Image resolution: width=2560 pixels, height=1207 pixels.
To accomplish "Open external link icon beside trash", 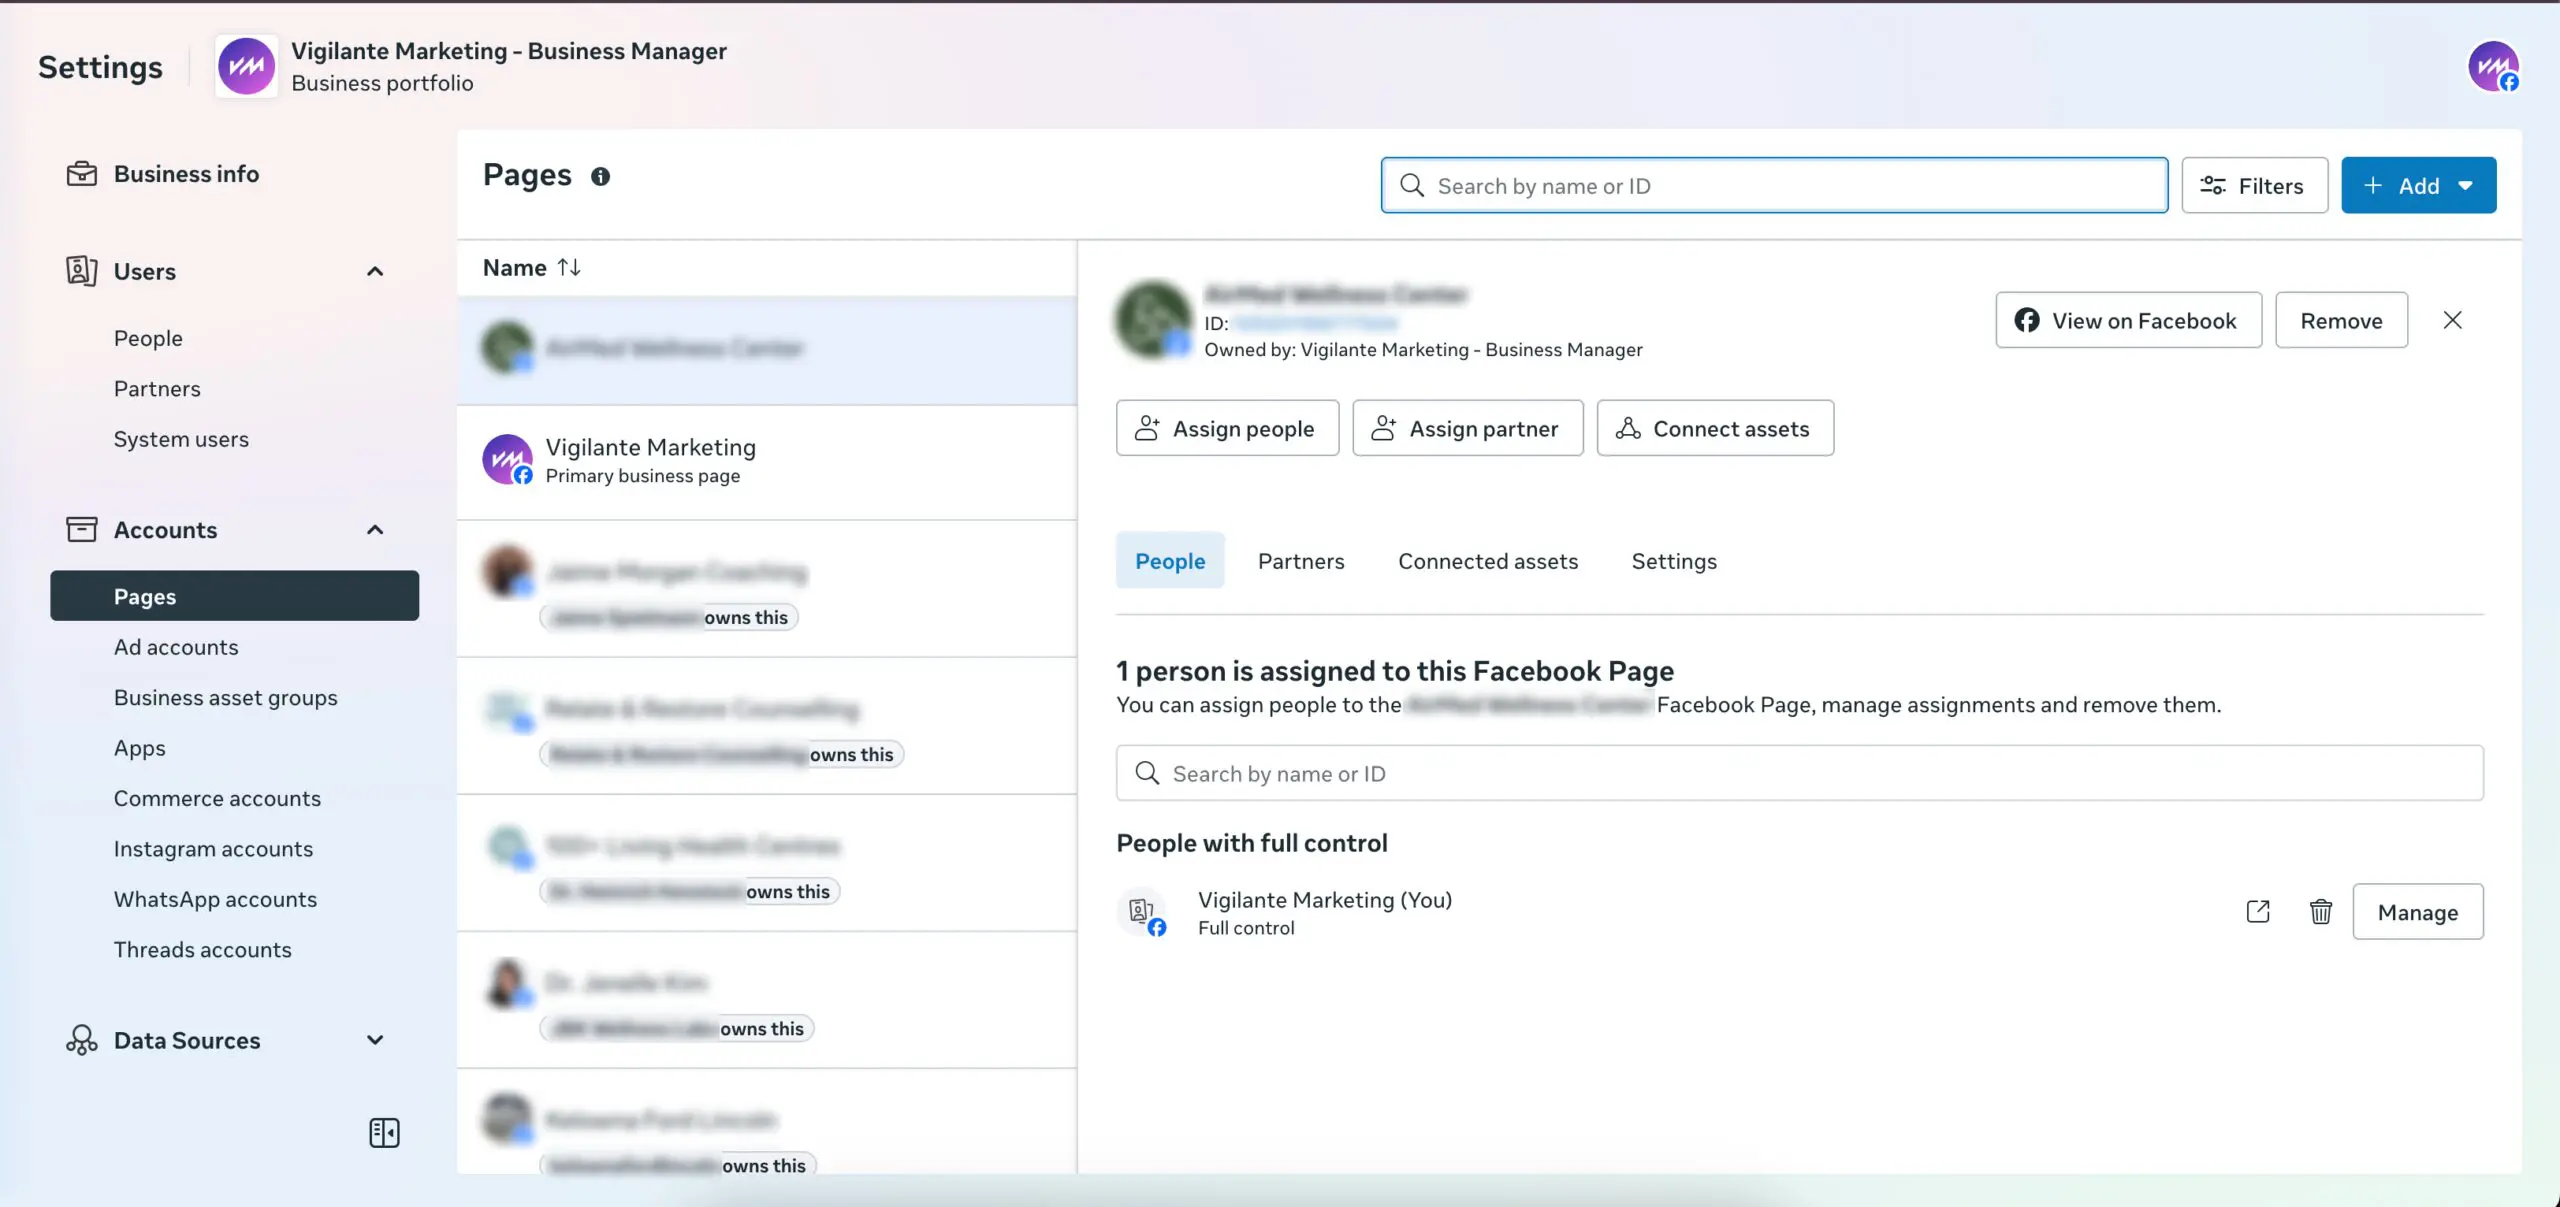I will [2257, 911].
